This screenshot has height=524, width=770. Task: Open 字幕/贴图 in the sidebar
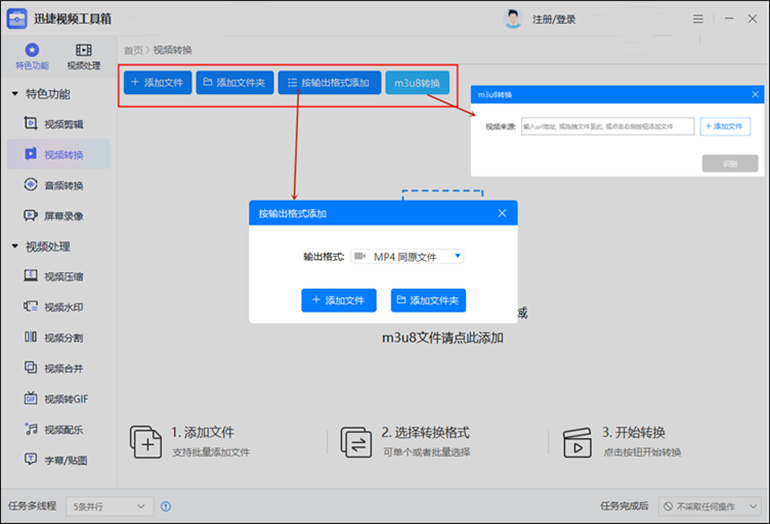(58, 460)
